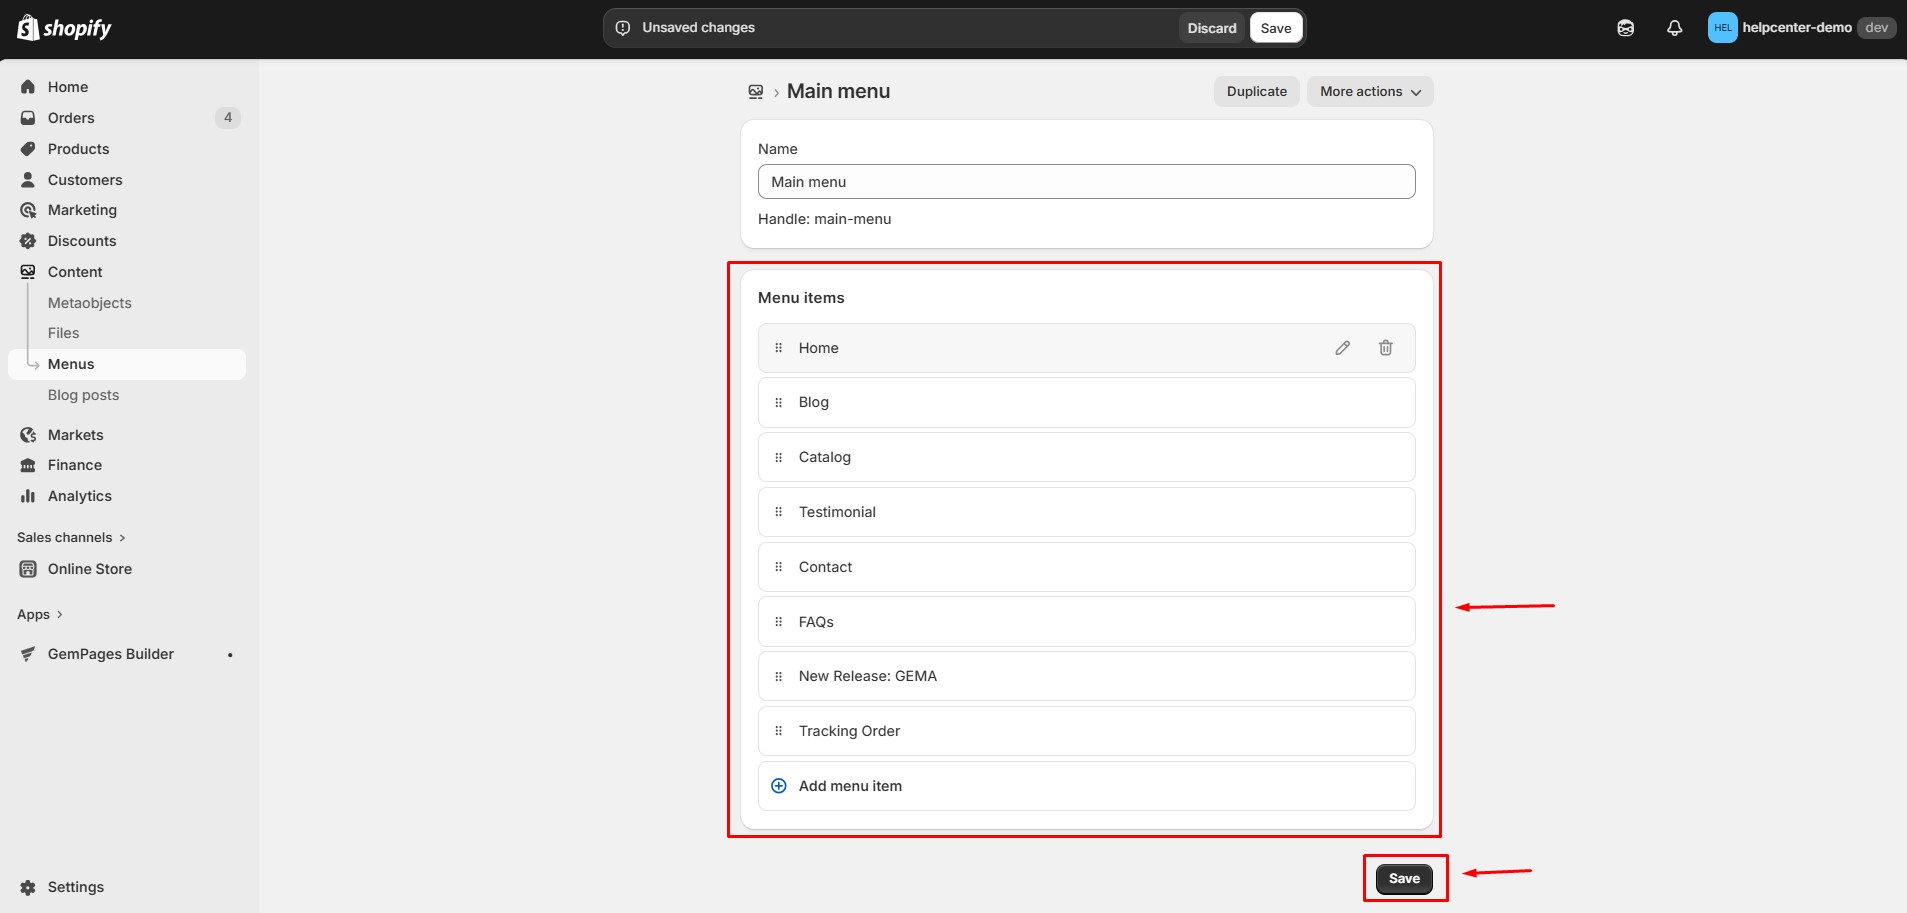Open the Shopify Inbox icon in top bar
This screenshot has height=913, width=1907.
pos(1624,27)
